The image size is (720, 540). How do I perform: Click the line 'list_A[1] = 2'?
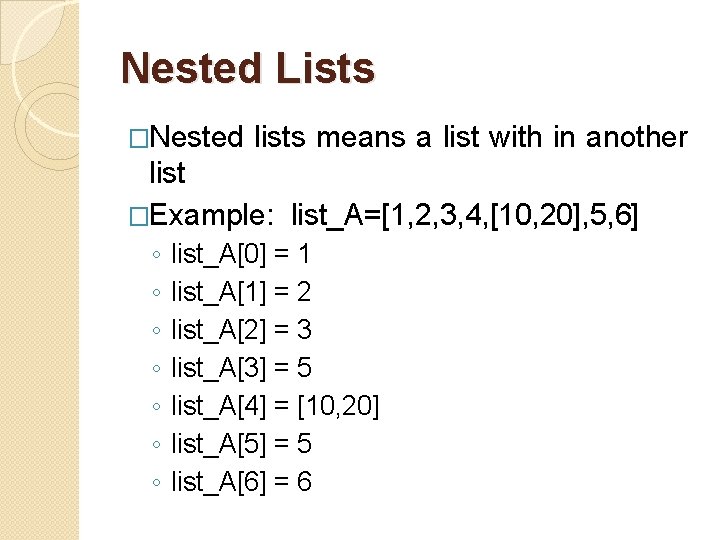(241, 292)
